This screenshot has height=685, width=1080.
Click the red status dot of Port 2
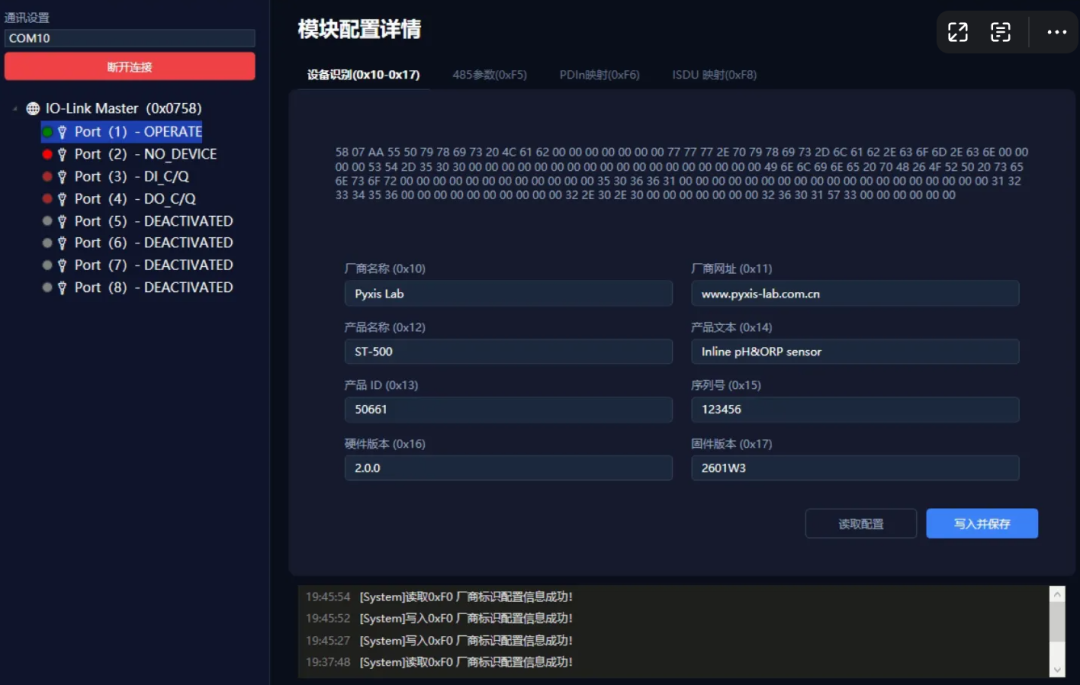click(47, 154)
